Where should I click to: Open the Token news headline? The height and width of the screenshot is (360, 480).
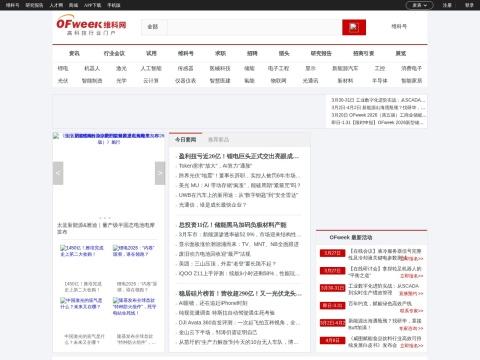coord(215,166)
